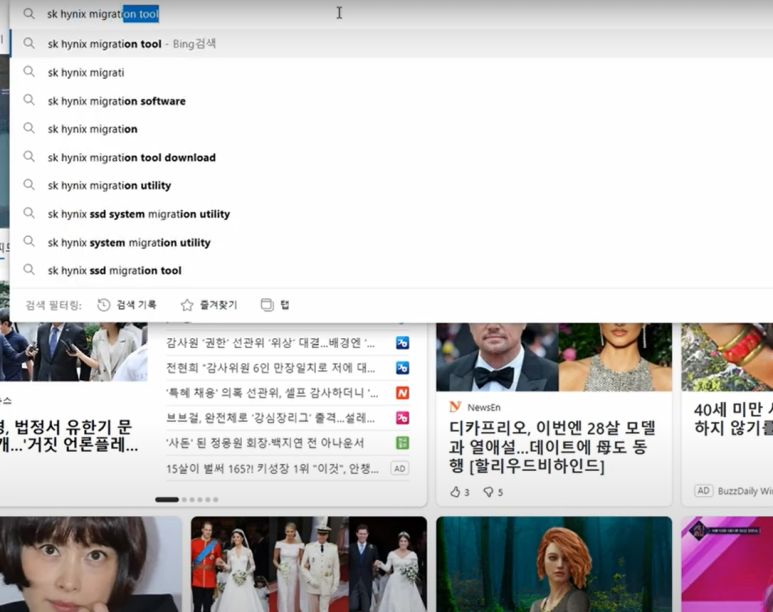Click the tab icon in filter row
Image resolution: width=773 pixels, height=612 pixels.
click(x=267, y=305)
